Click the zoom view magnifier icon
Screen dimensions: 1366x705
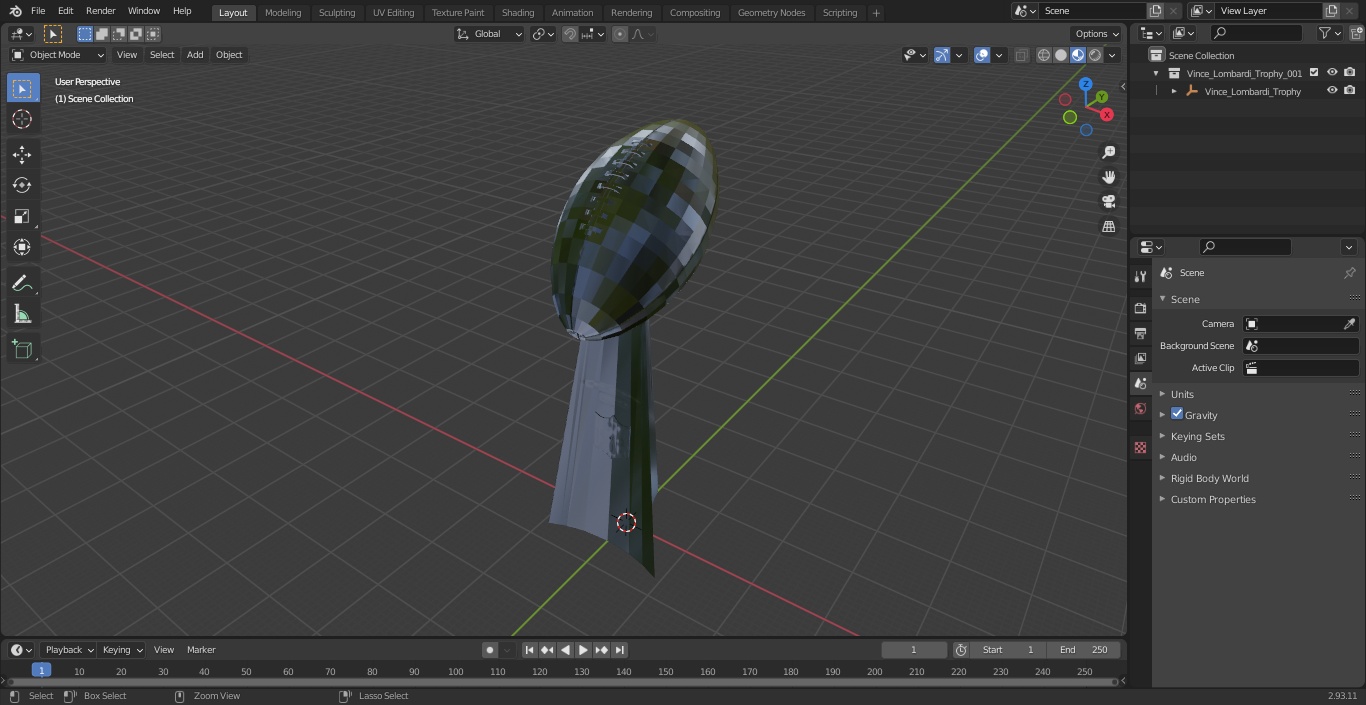pos(1108,152)
